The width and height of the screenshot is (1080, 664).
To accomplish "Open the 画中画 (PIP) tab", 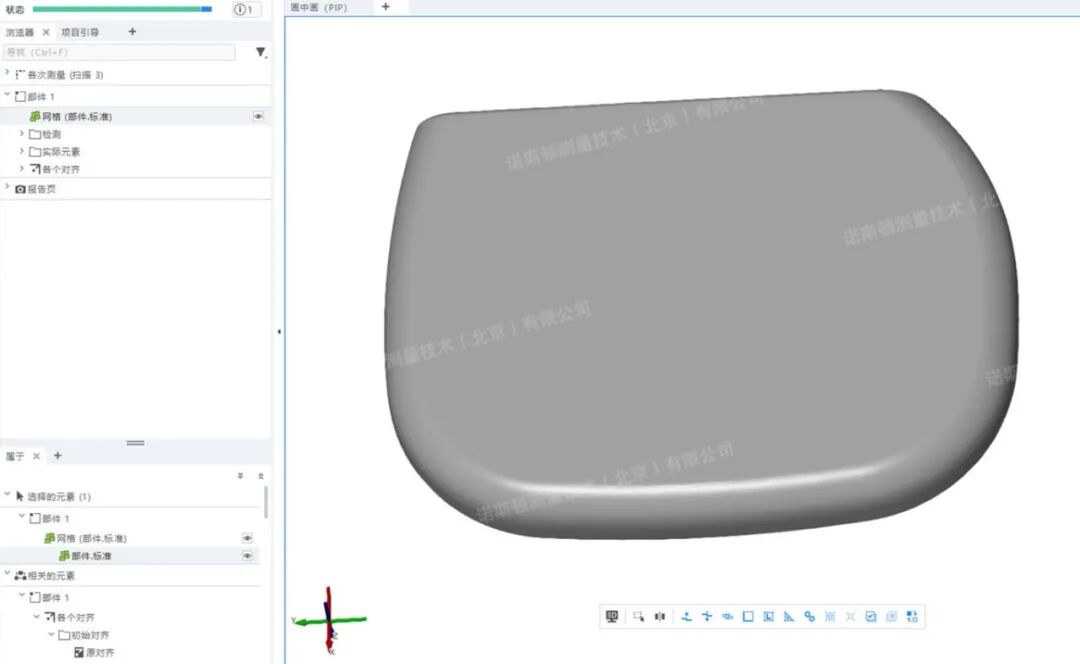I will (318, 7).
